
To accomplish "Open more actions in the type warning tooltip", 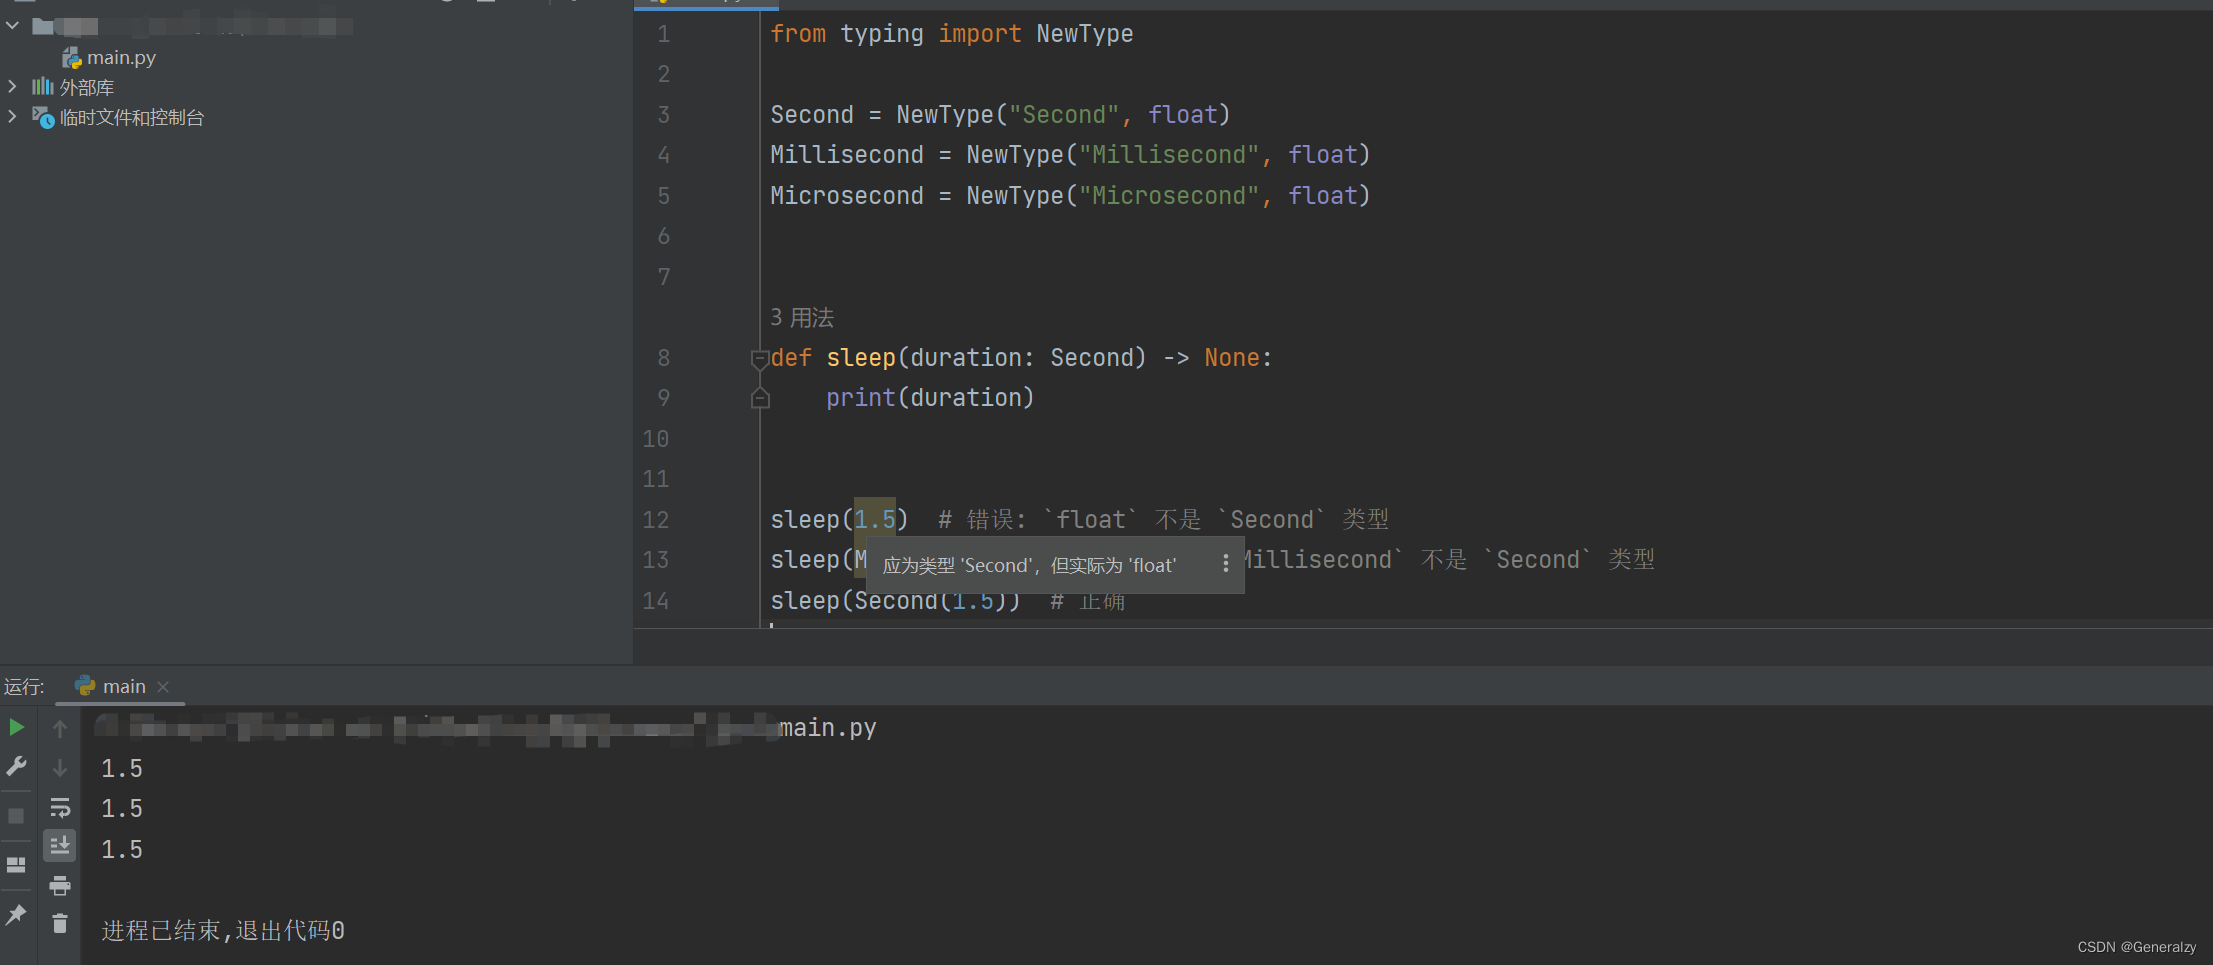I will tap(1225, 564).
